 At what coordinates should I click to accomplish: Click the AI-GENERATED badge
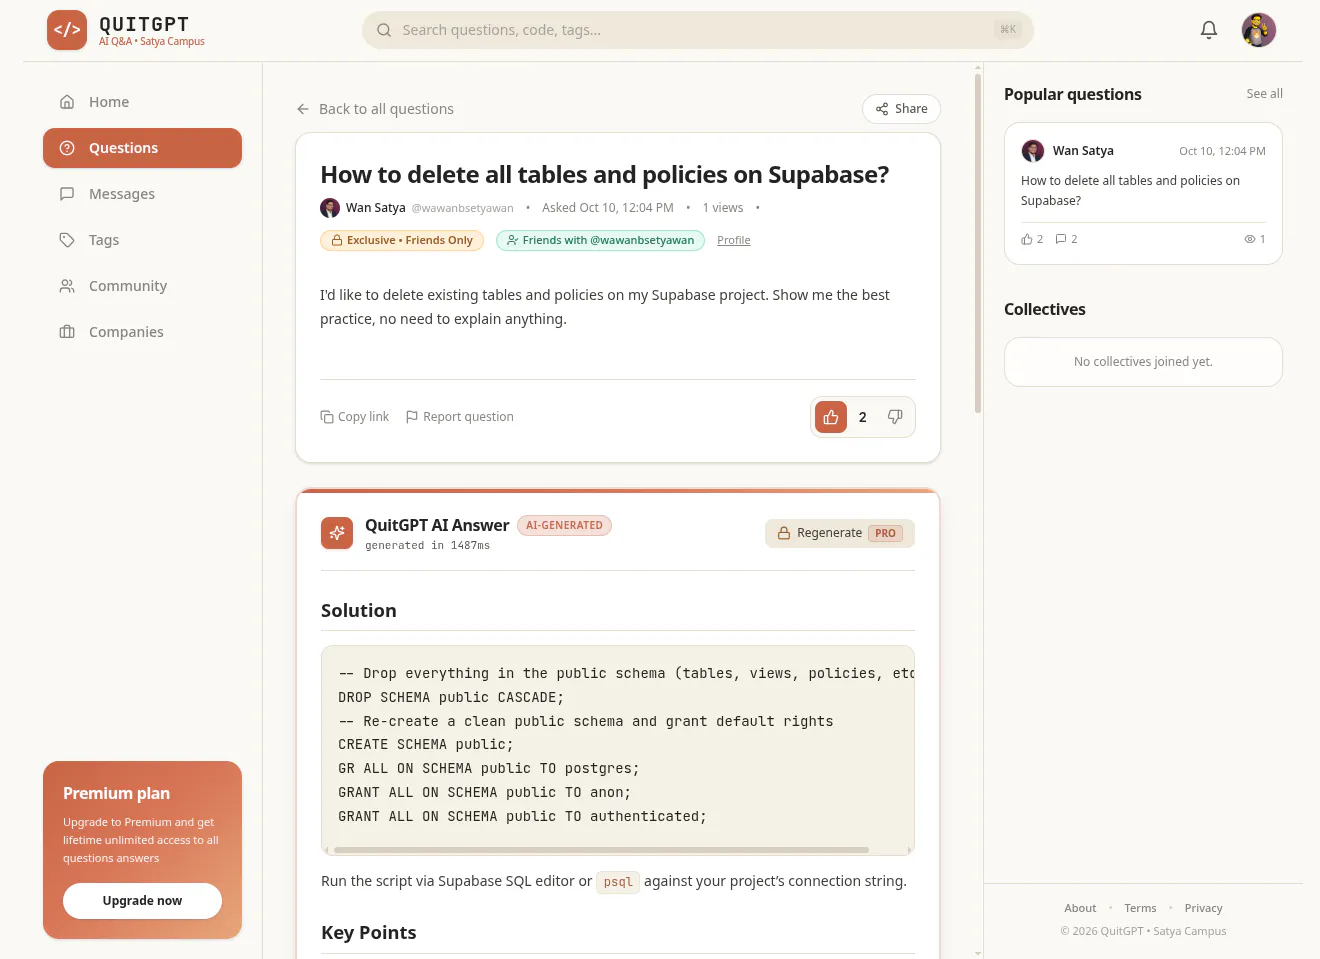tap(564, 526)
